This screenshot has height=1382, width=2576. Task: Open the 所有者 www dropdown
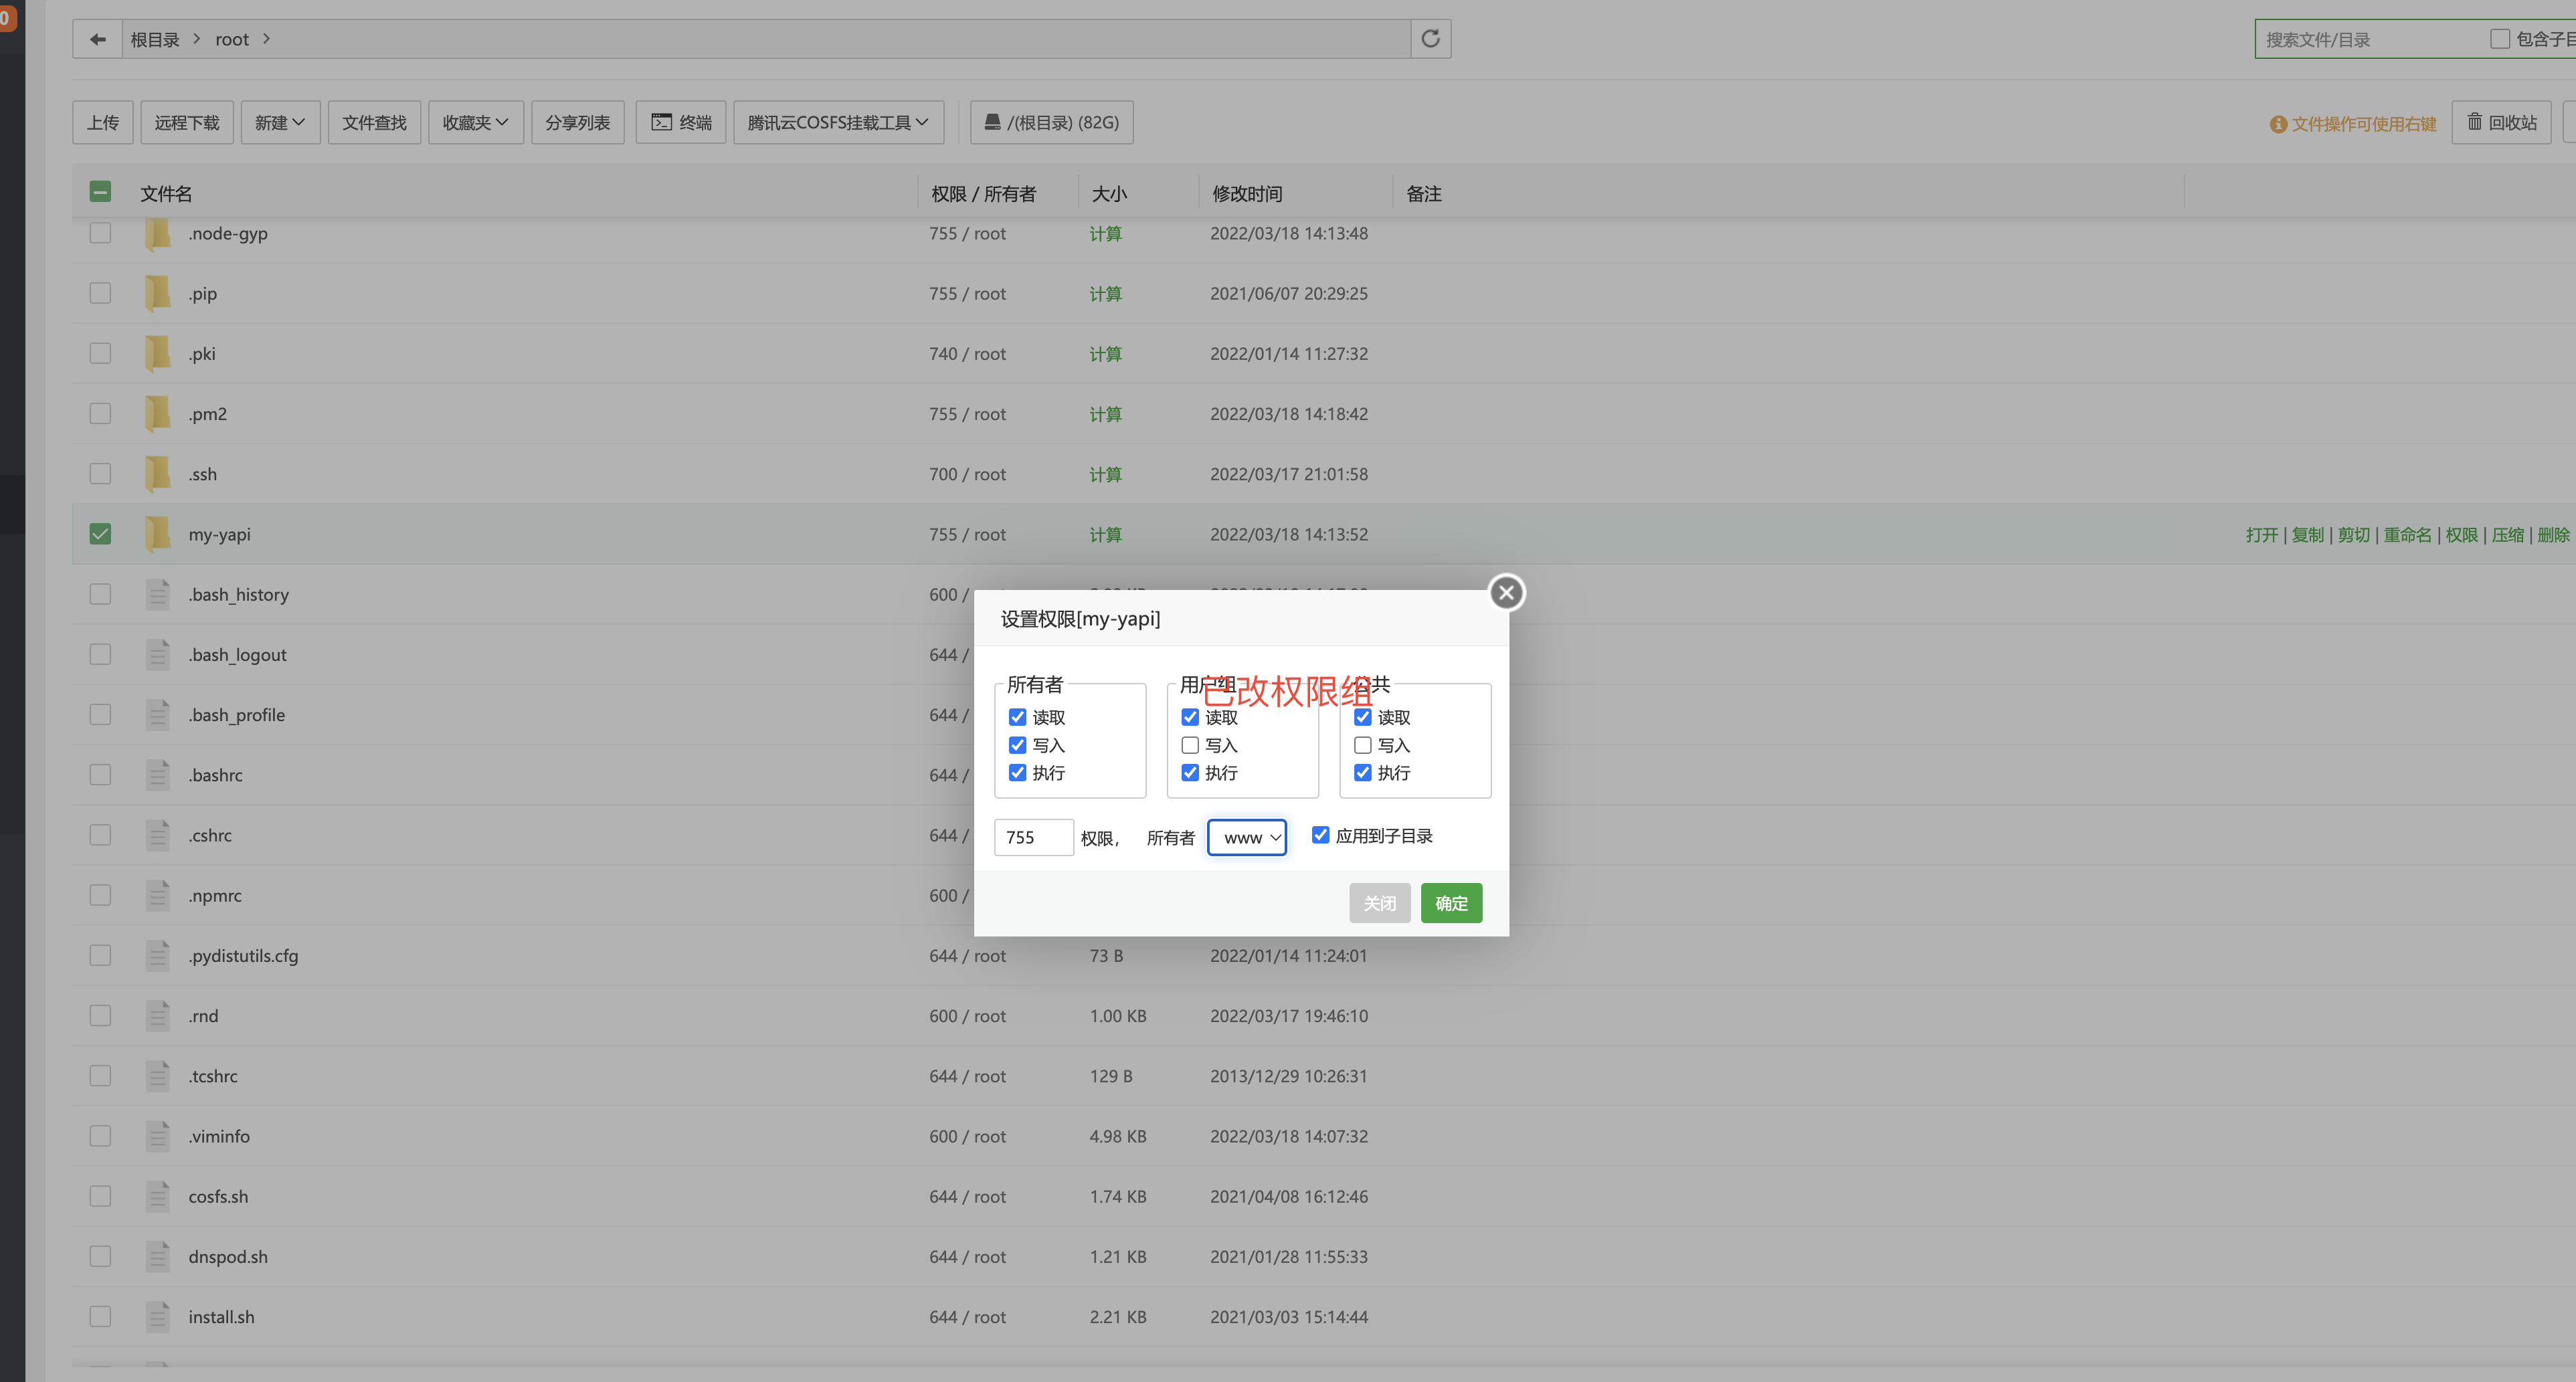pos(1247,838)
